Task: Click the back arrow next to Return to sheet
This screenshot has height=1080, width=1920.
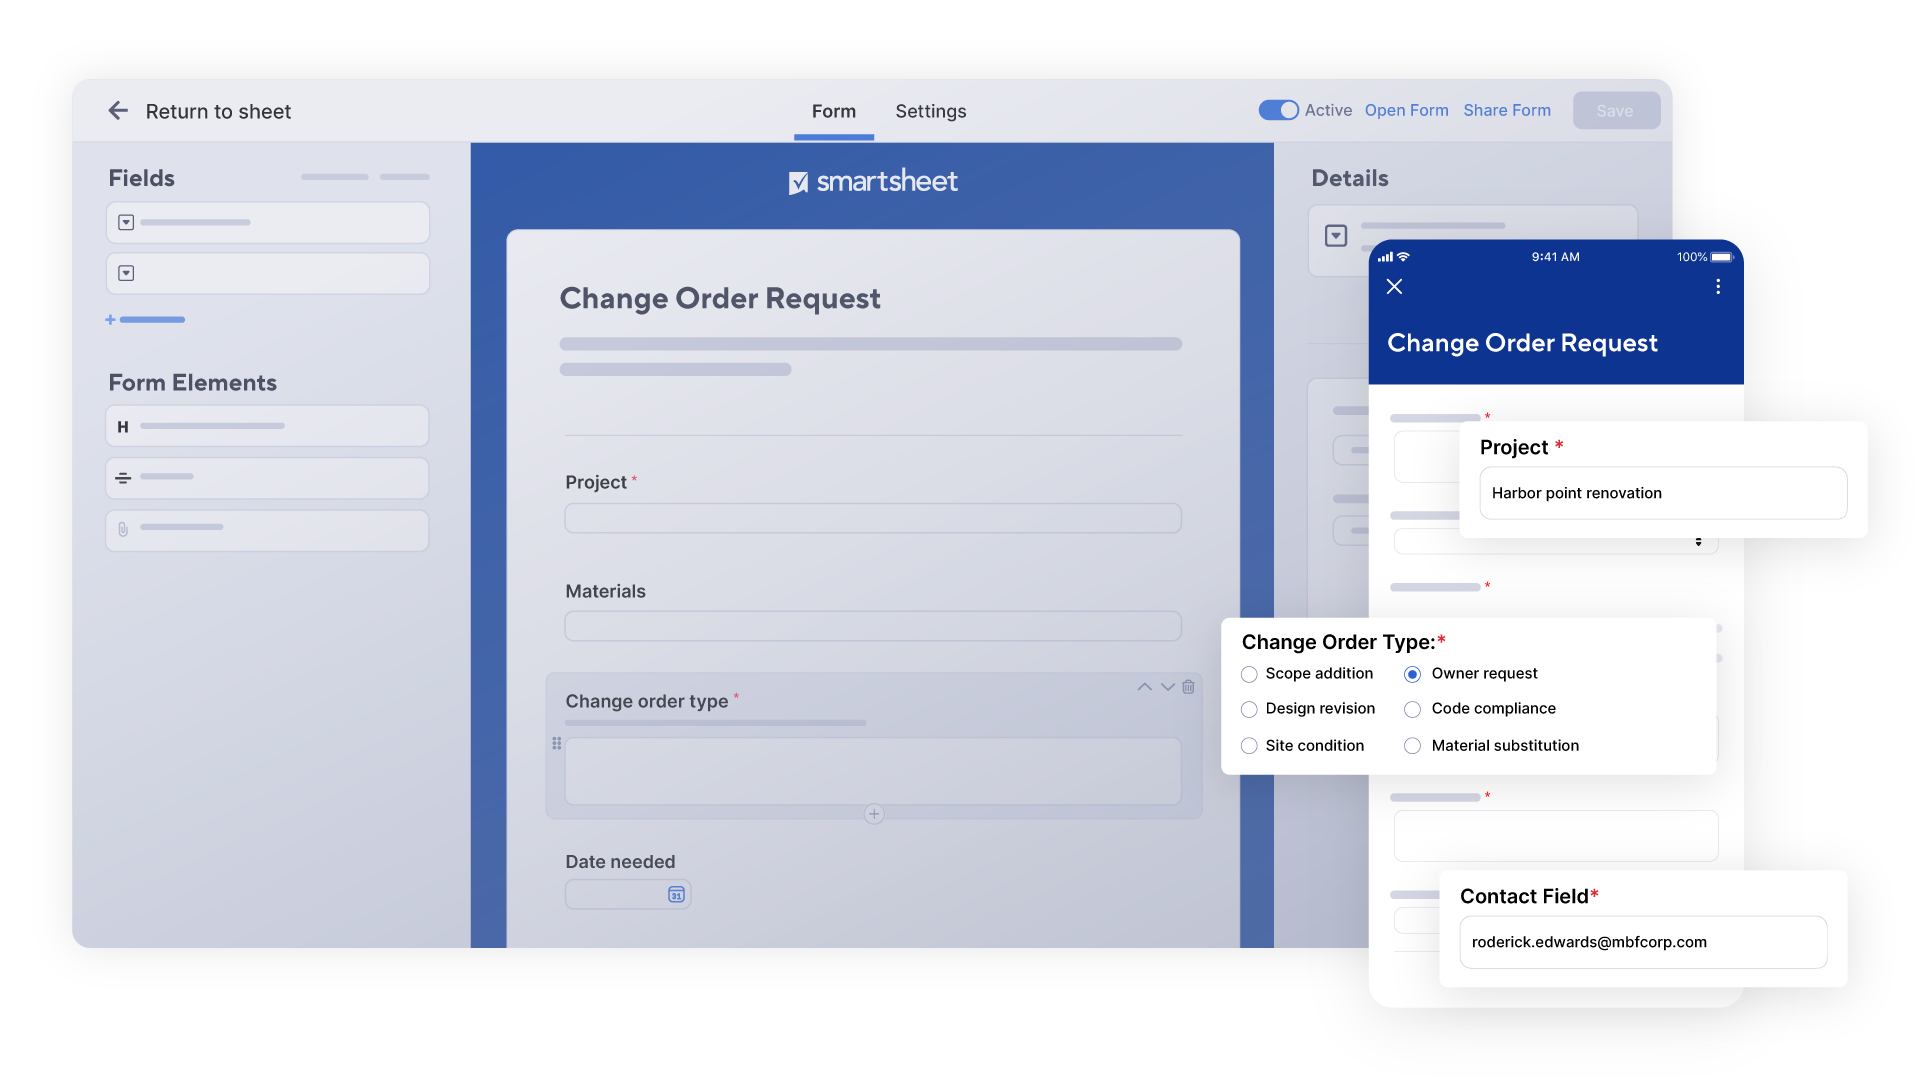Action: coord(118,111)
